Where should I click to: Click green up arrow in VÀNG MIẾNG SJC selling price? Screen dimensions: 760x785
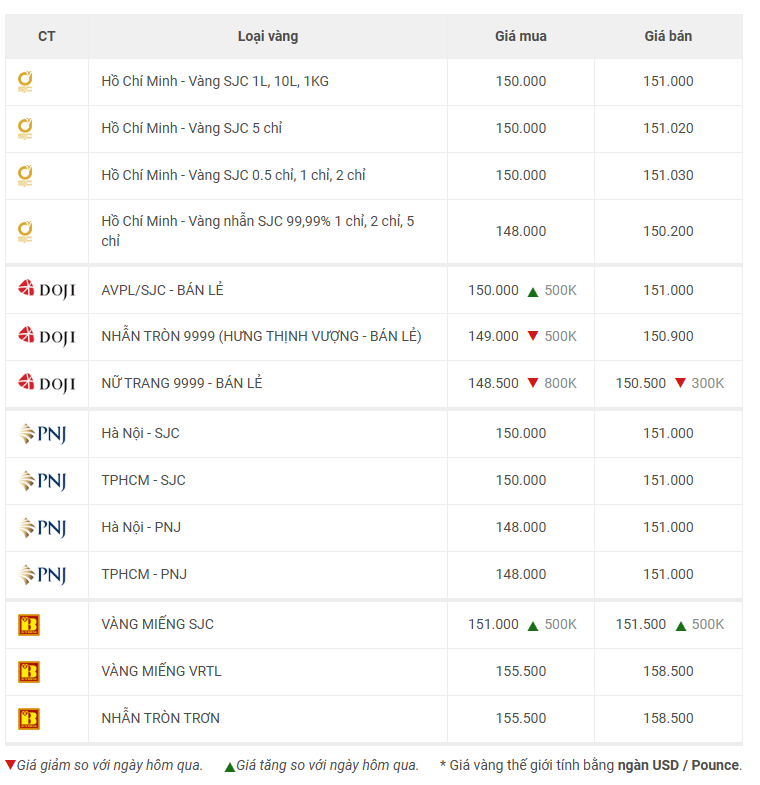(680, 625)
